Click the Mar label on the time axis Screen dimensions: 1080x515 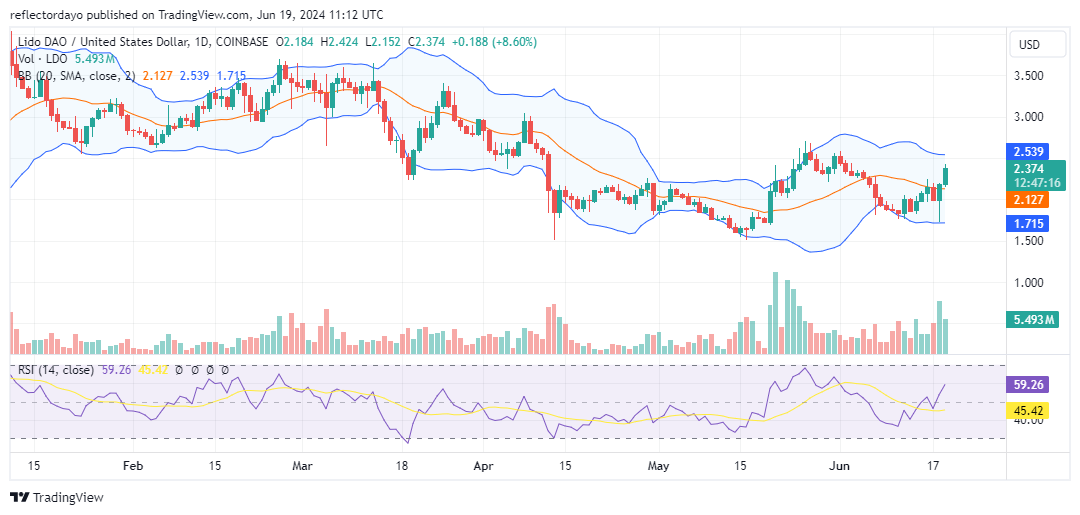(302, 465)
